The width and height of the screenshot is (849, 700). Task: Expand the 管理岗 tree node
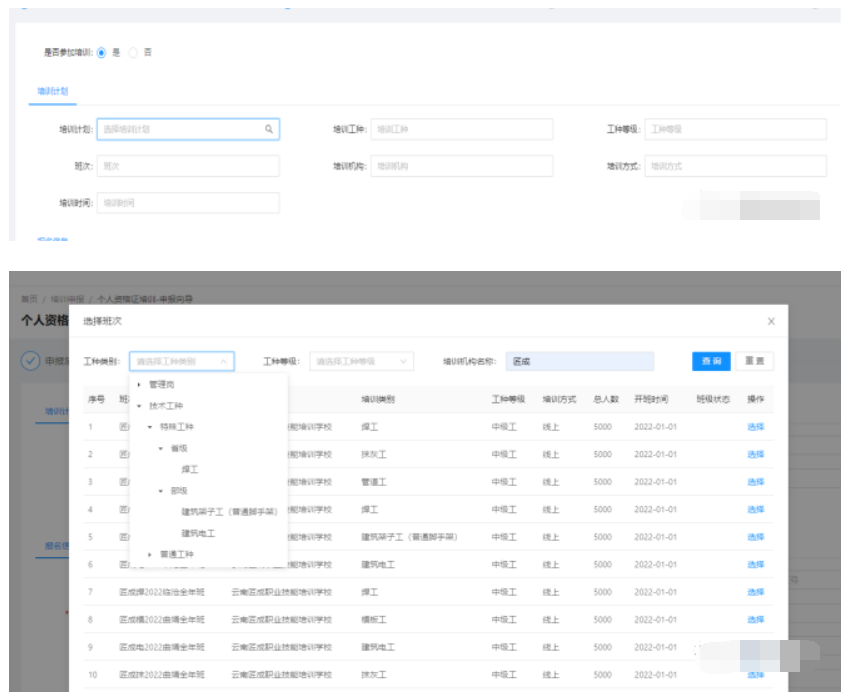(x=139, y=385)
